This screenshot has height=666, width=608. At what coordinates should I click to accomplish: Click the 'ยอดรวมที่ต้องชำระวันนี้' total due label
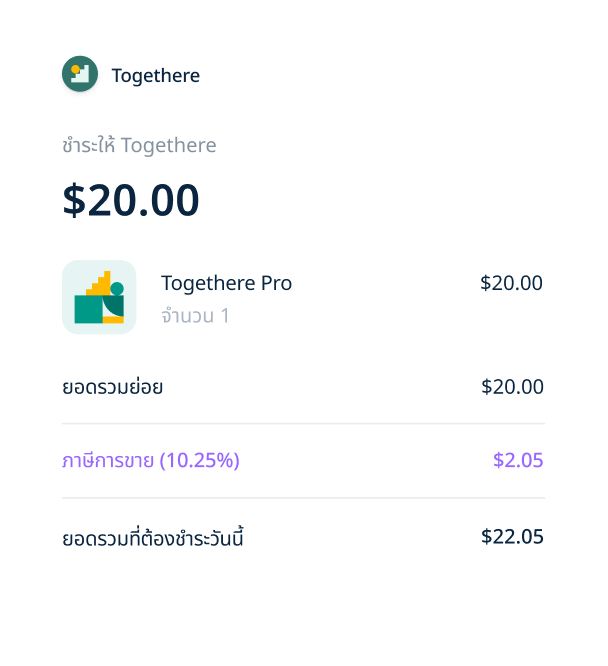pos(153,537)
